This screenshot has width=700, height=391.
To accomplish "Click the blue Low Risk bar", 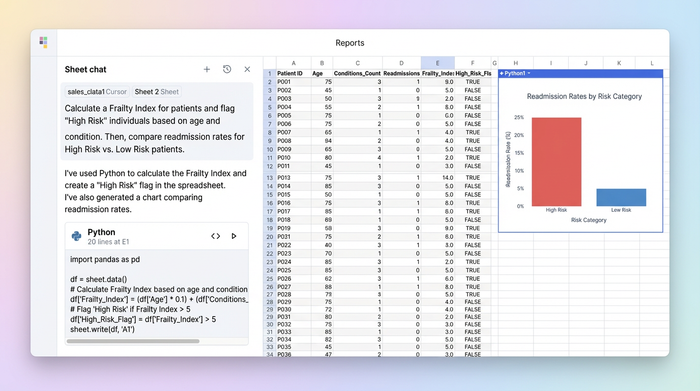I will (621, 197).
